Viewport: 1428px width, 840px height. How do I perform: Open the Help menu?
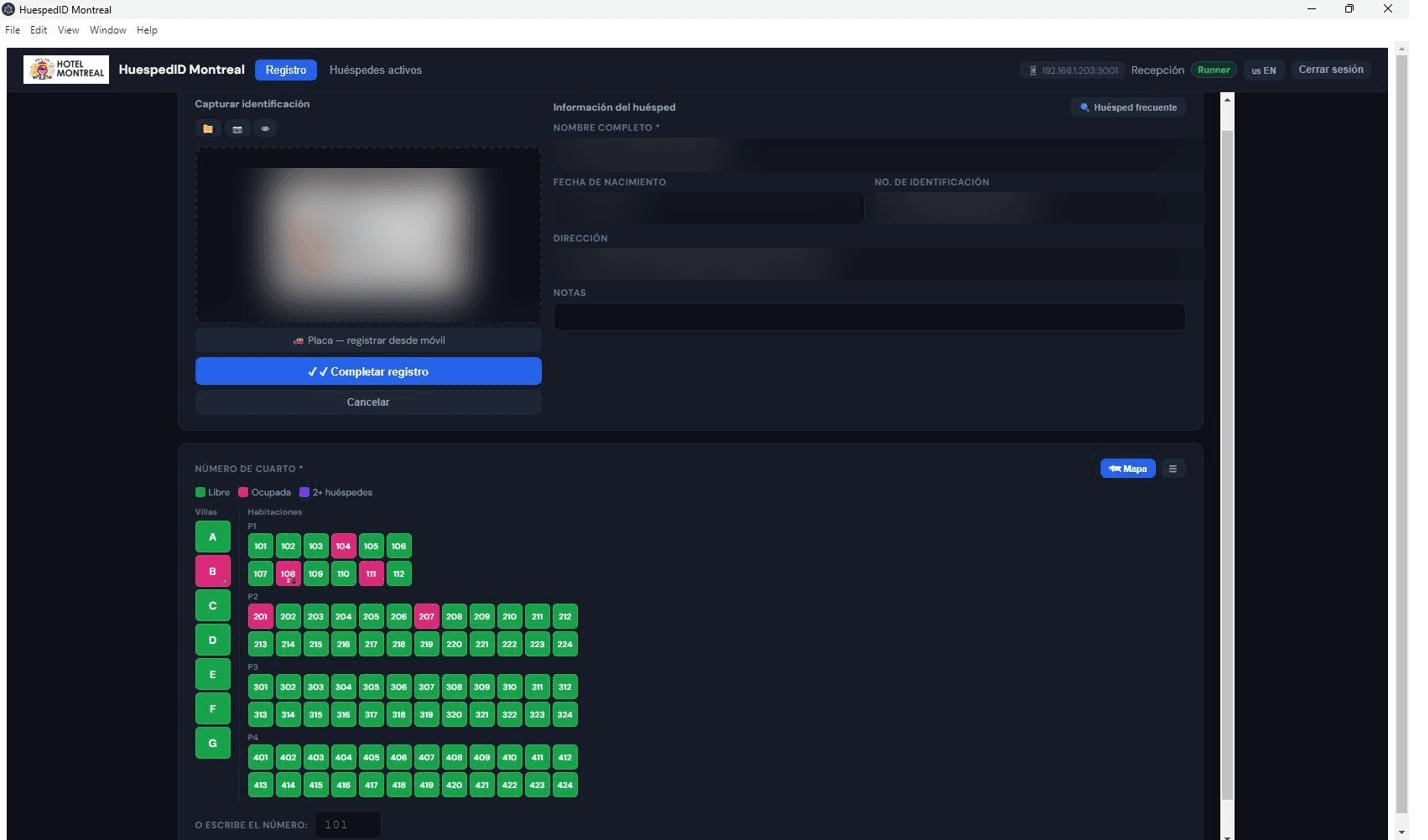147,30
